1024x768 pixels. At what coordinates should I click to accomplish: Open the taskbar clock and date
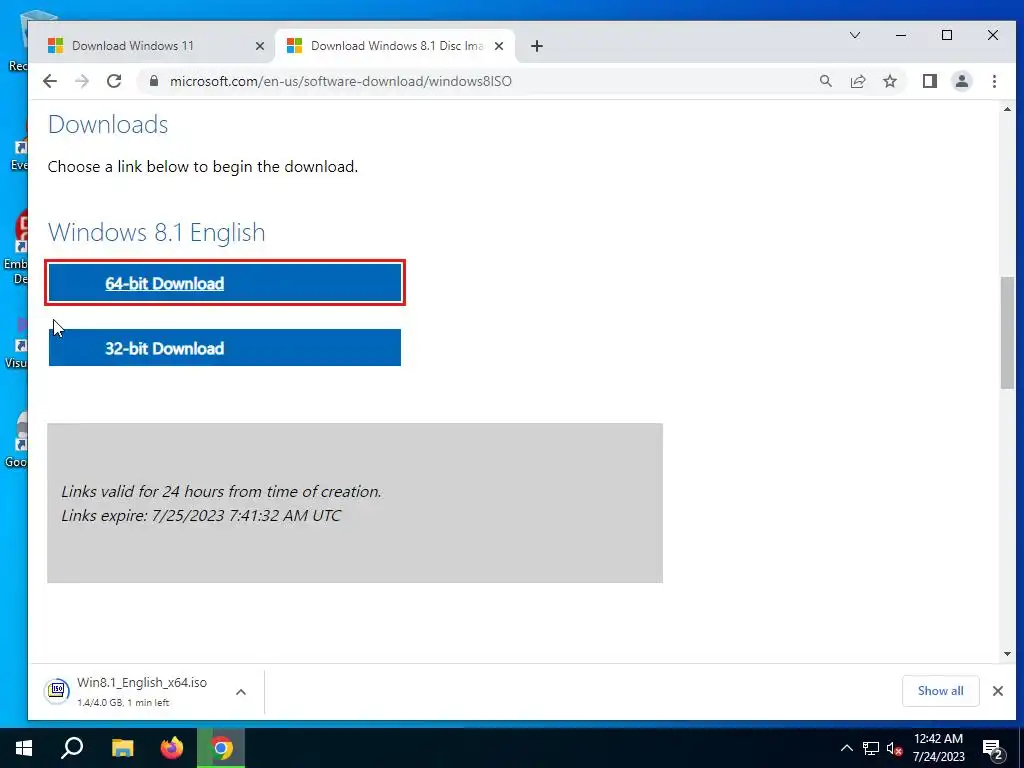click(x=938, y=748)
